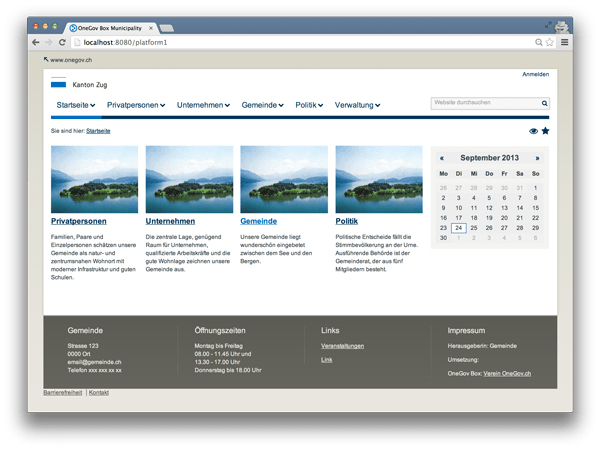Go to next month in calendar
600x450 pixels.
pos(537,158)
